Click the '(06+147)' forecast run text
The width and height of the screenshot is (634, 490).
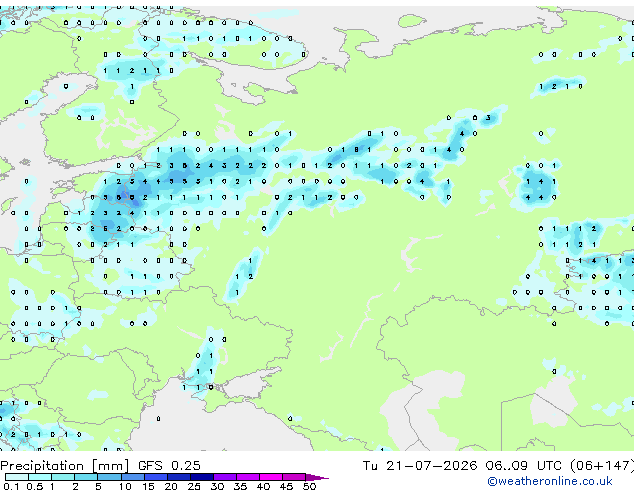click(x=602, y=465)
